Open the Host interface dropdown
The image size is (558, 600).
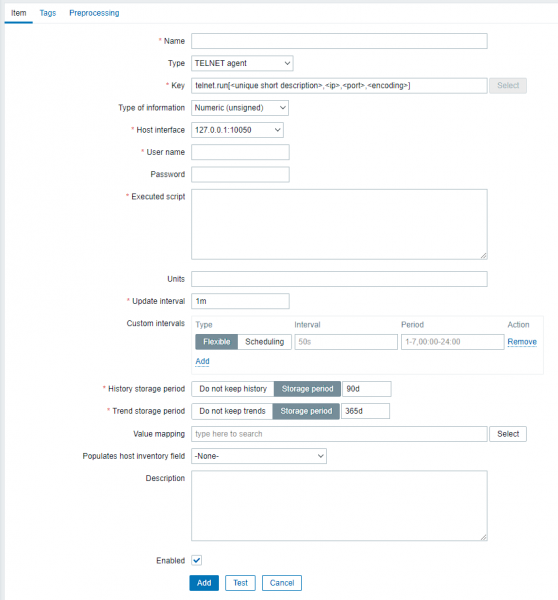click(237, 130)
